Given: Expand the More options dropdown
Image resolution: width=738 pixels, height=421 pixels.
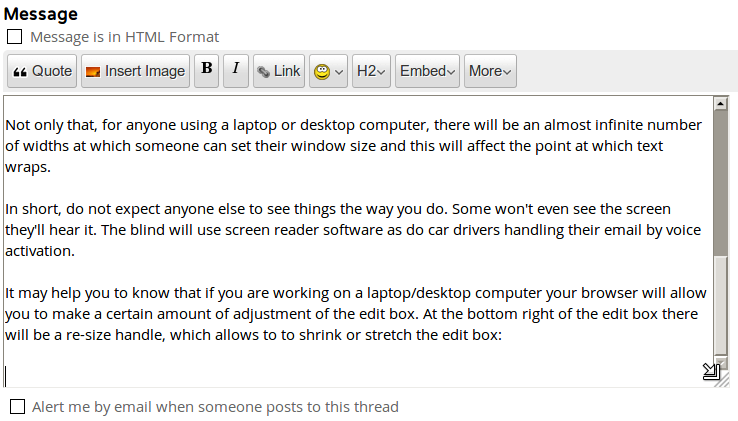Looking at the screenshot, I should click(x=490, y=71).
